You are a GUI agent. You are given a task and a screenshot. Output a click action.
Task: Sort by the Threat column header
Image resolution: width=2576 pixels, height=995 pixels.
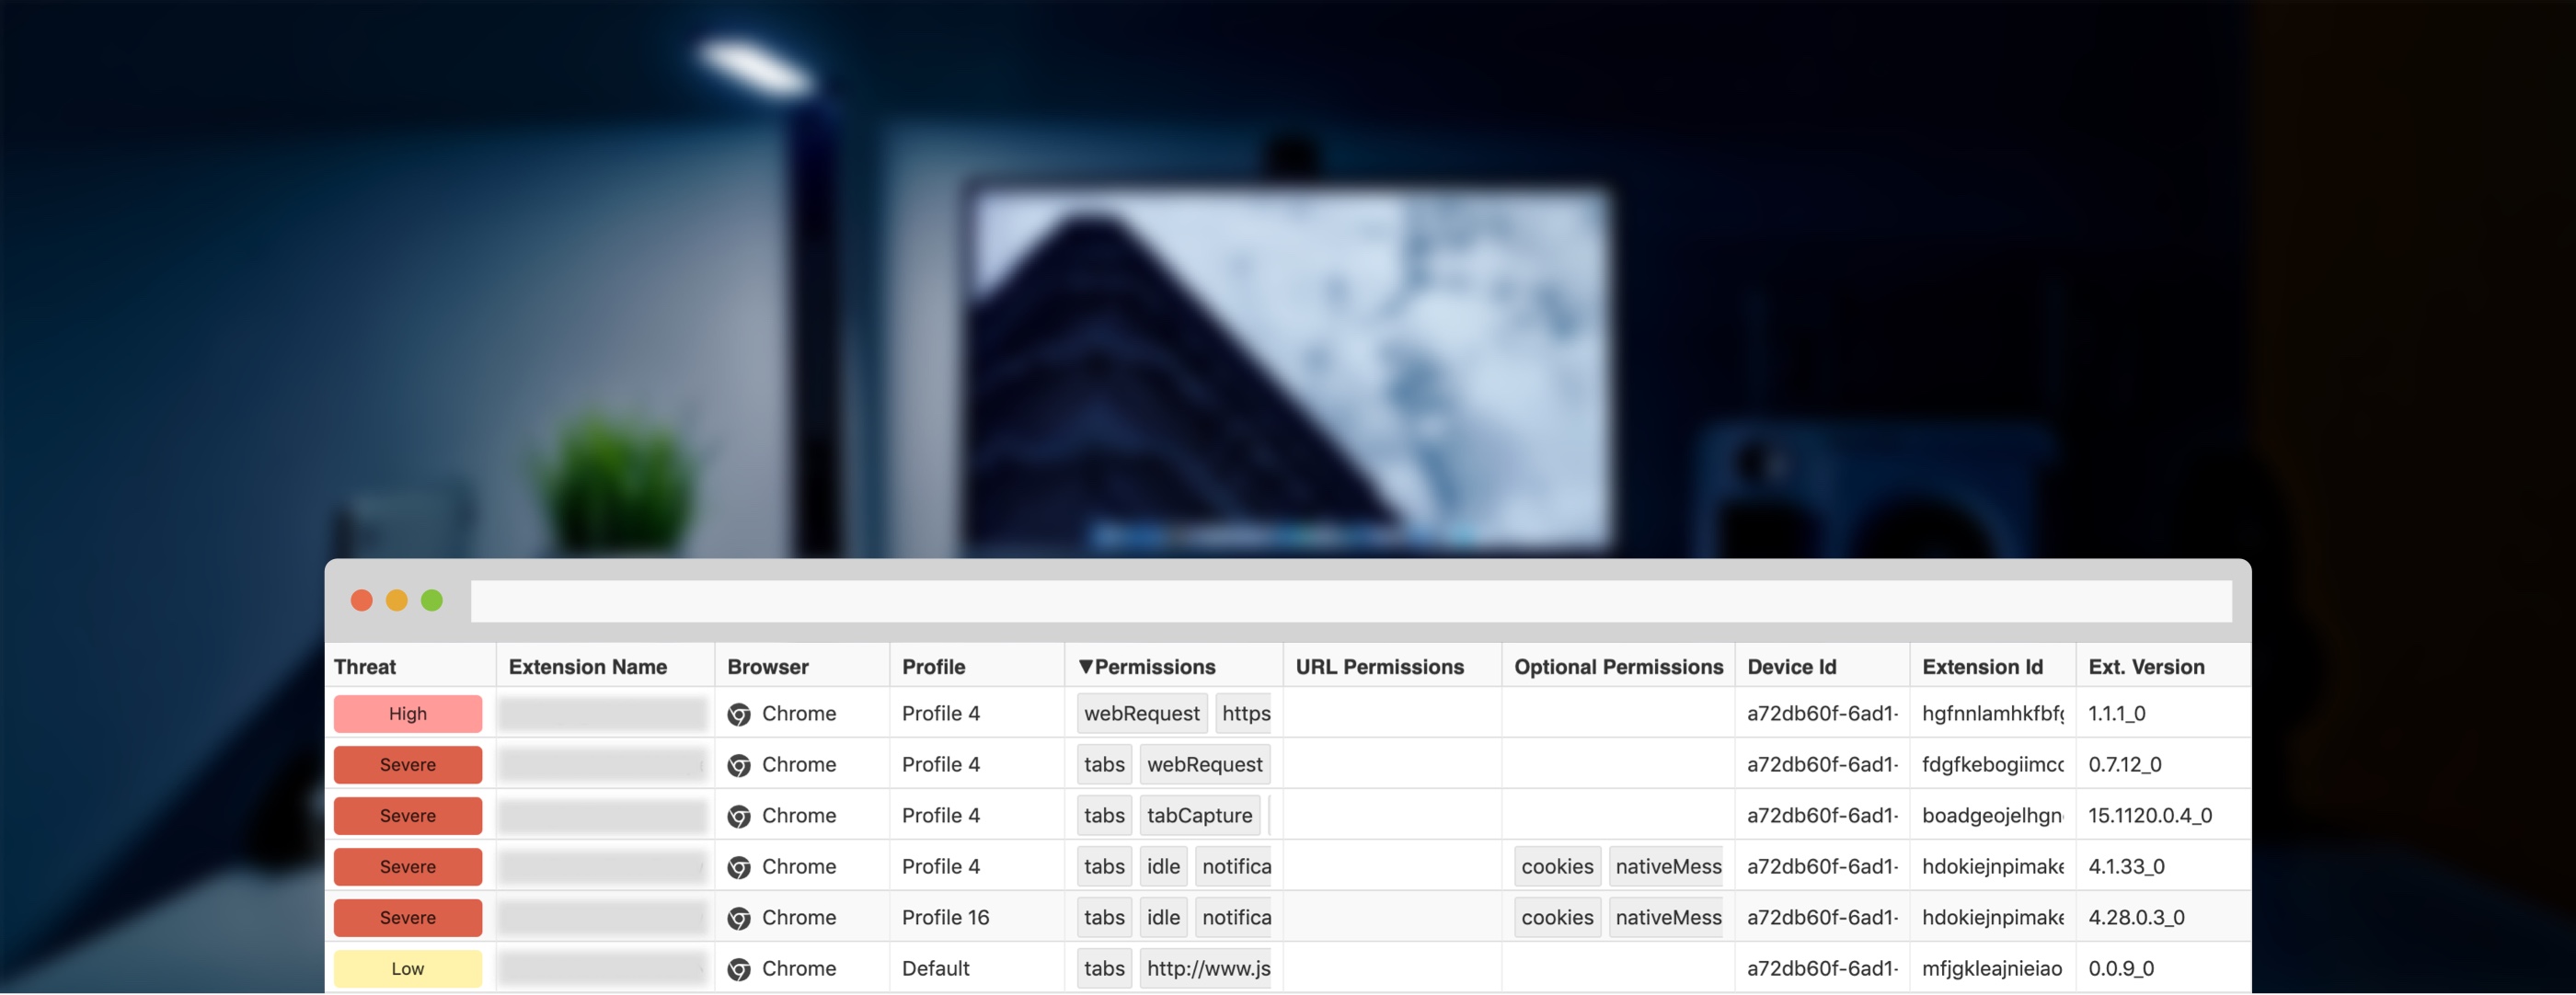click(x=365, y=667)
